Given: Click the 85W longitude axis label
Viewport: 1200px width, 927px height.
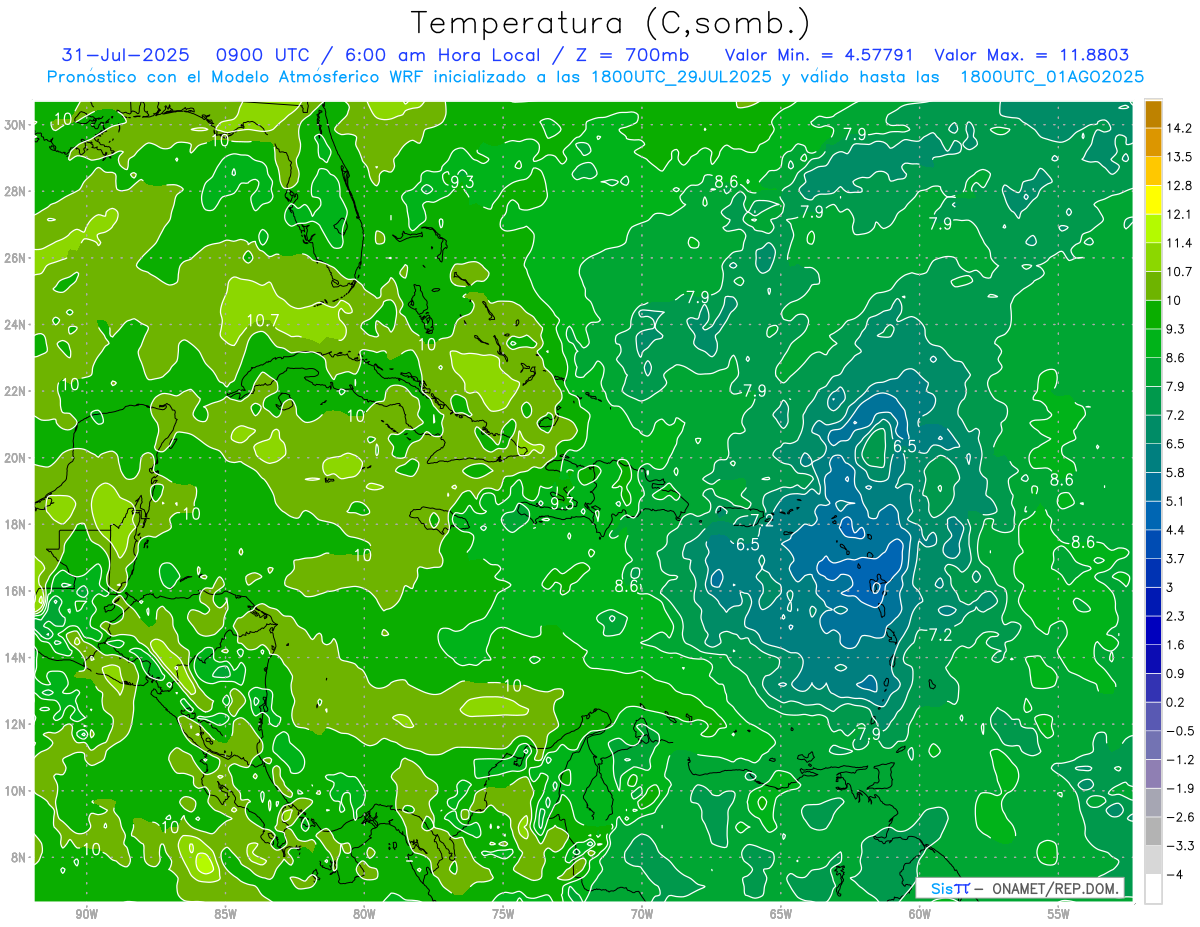Looking at the screenshot, I should click(225, 914).
